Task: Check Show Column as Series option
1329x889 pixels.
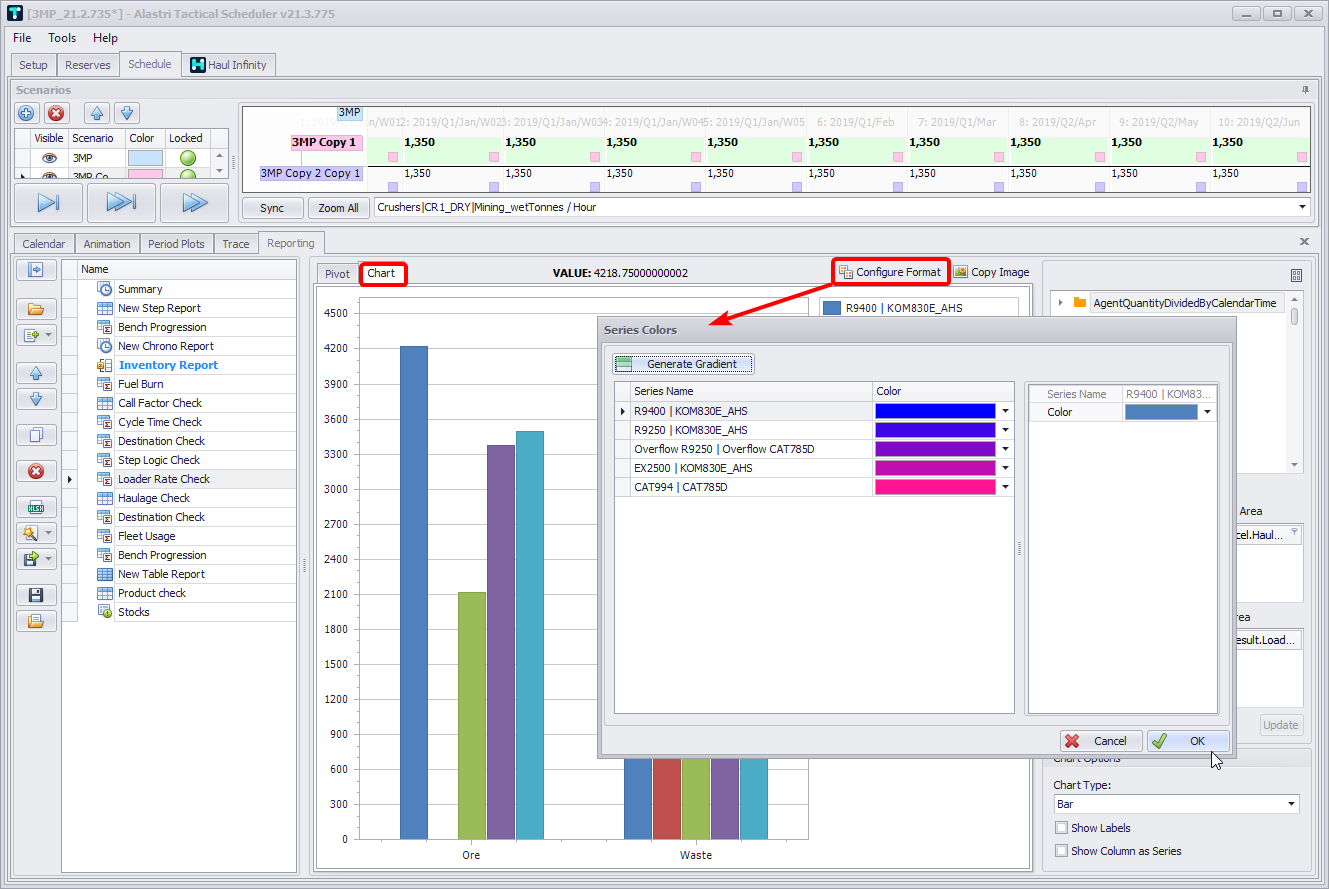Action: coord(1062,851)
